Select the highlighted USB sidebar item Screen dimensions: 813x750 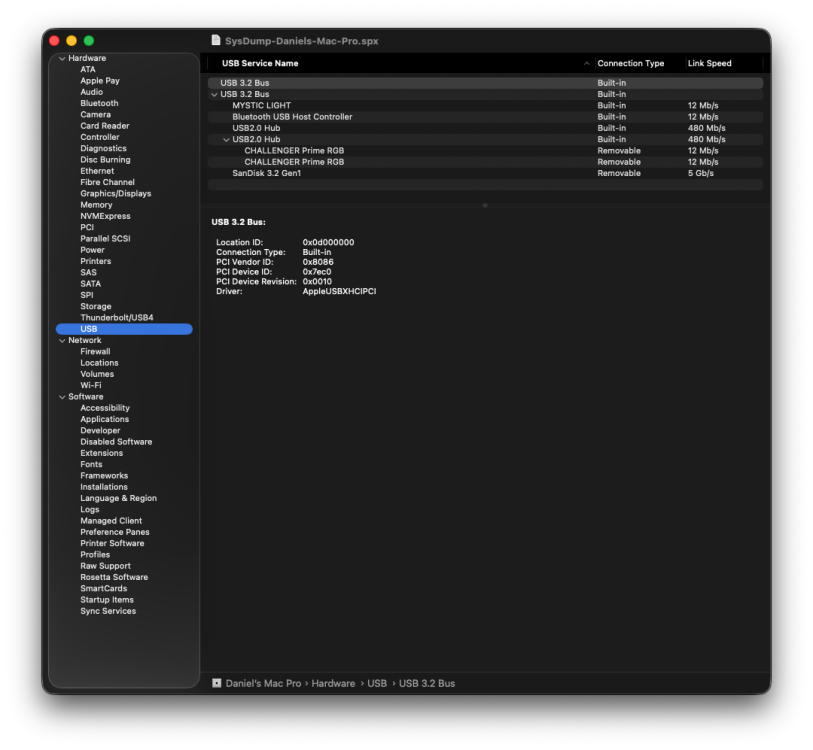click(124, 329)
